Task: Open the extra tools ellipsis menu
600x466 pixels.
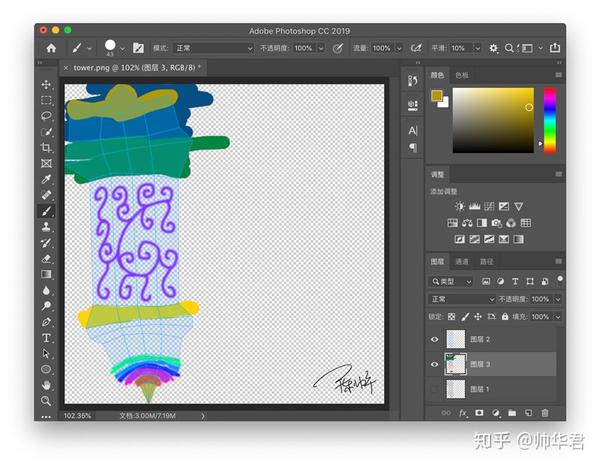Action: [46, 417]
